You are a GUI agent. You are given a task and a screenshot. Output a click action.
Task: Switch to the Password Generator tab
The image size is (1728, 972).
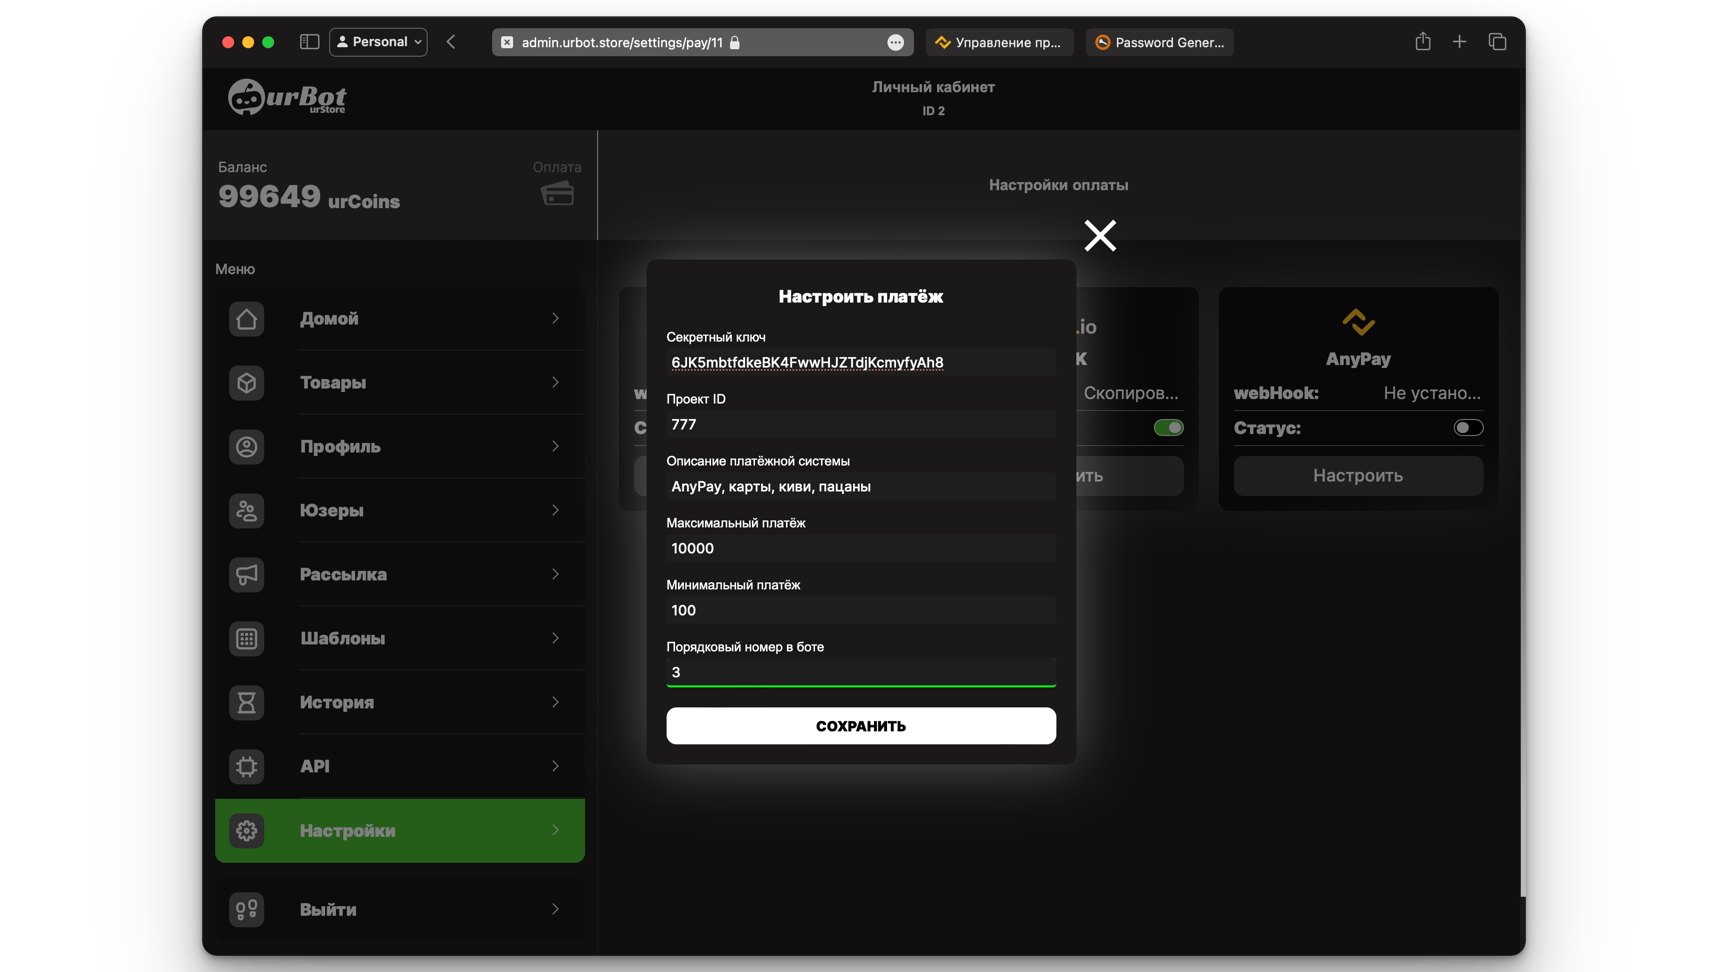1159,42
